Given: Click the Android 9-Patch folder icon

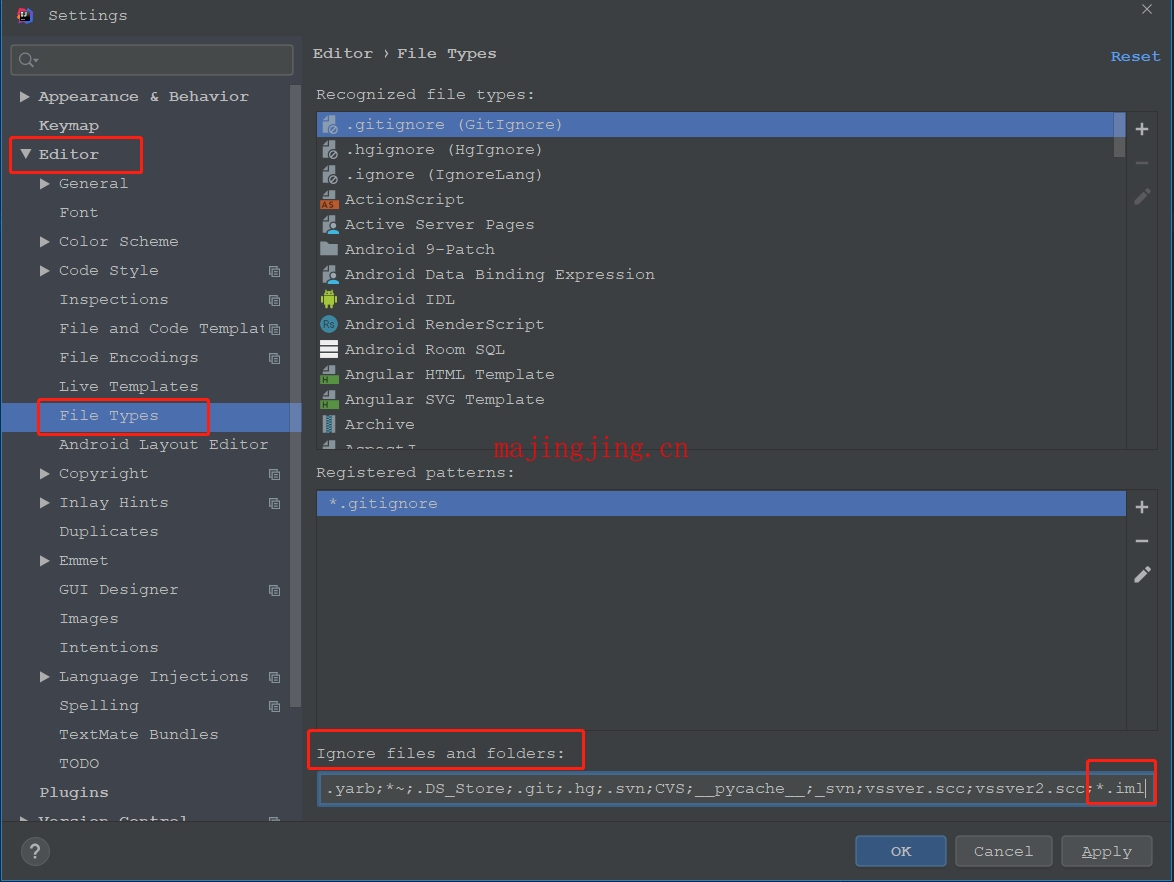Looking at the screenshot, I should point(329,249).
